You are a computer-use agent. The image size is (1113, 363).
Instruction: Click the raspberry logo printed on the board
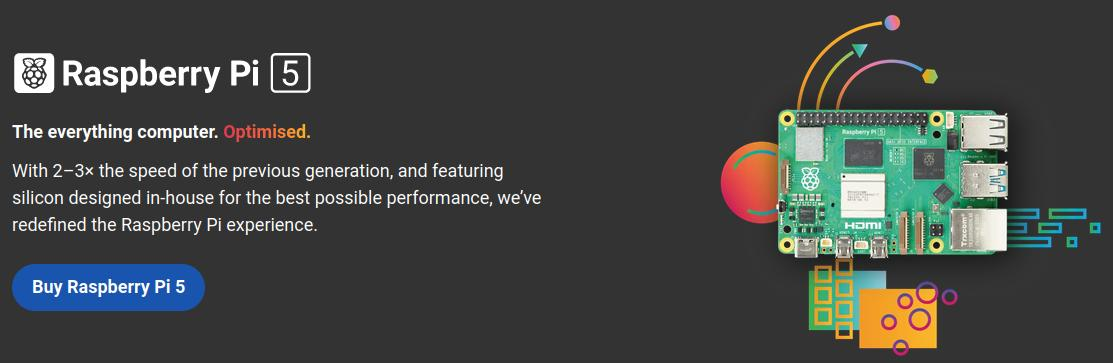pos(811,179)
